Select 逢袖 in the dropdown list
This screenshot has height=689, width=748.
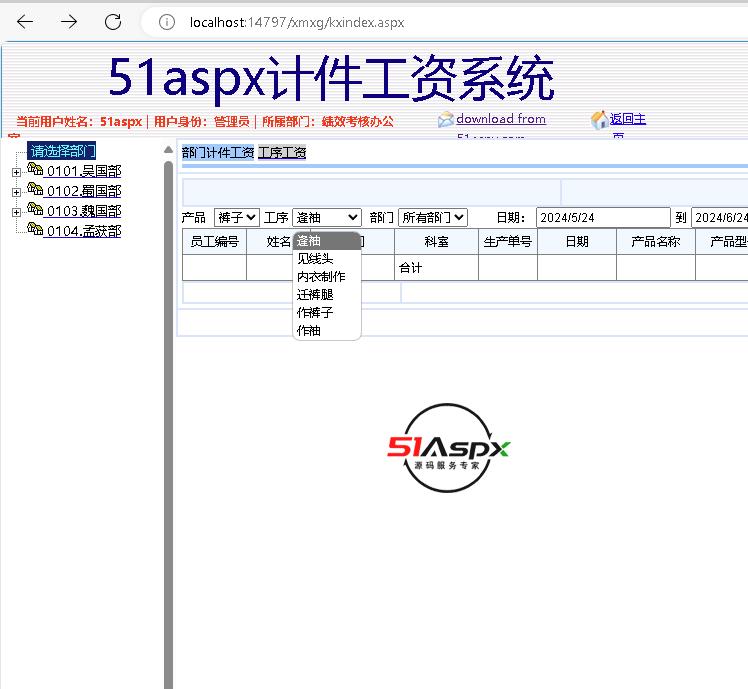pos(327,241)
